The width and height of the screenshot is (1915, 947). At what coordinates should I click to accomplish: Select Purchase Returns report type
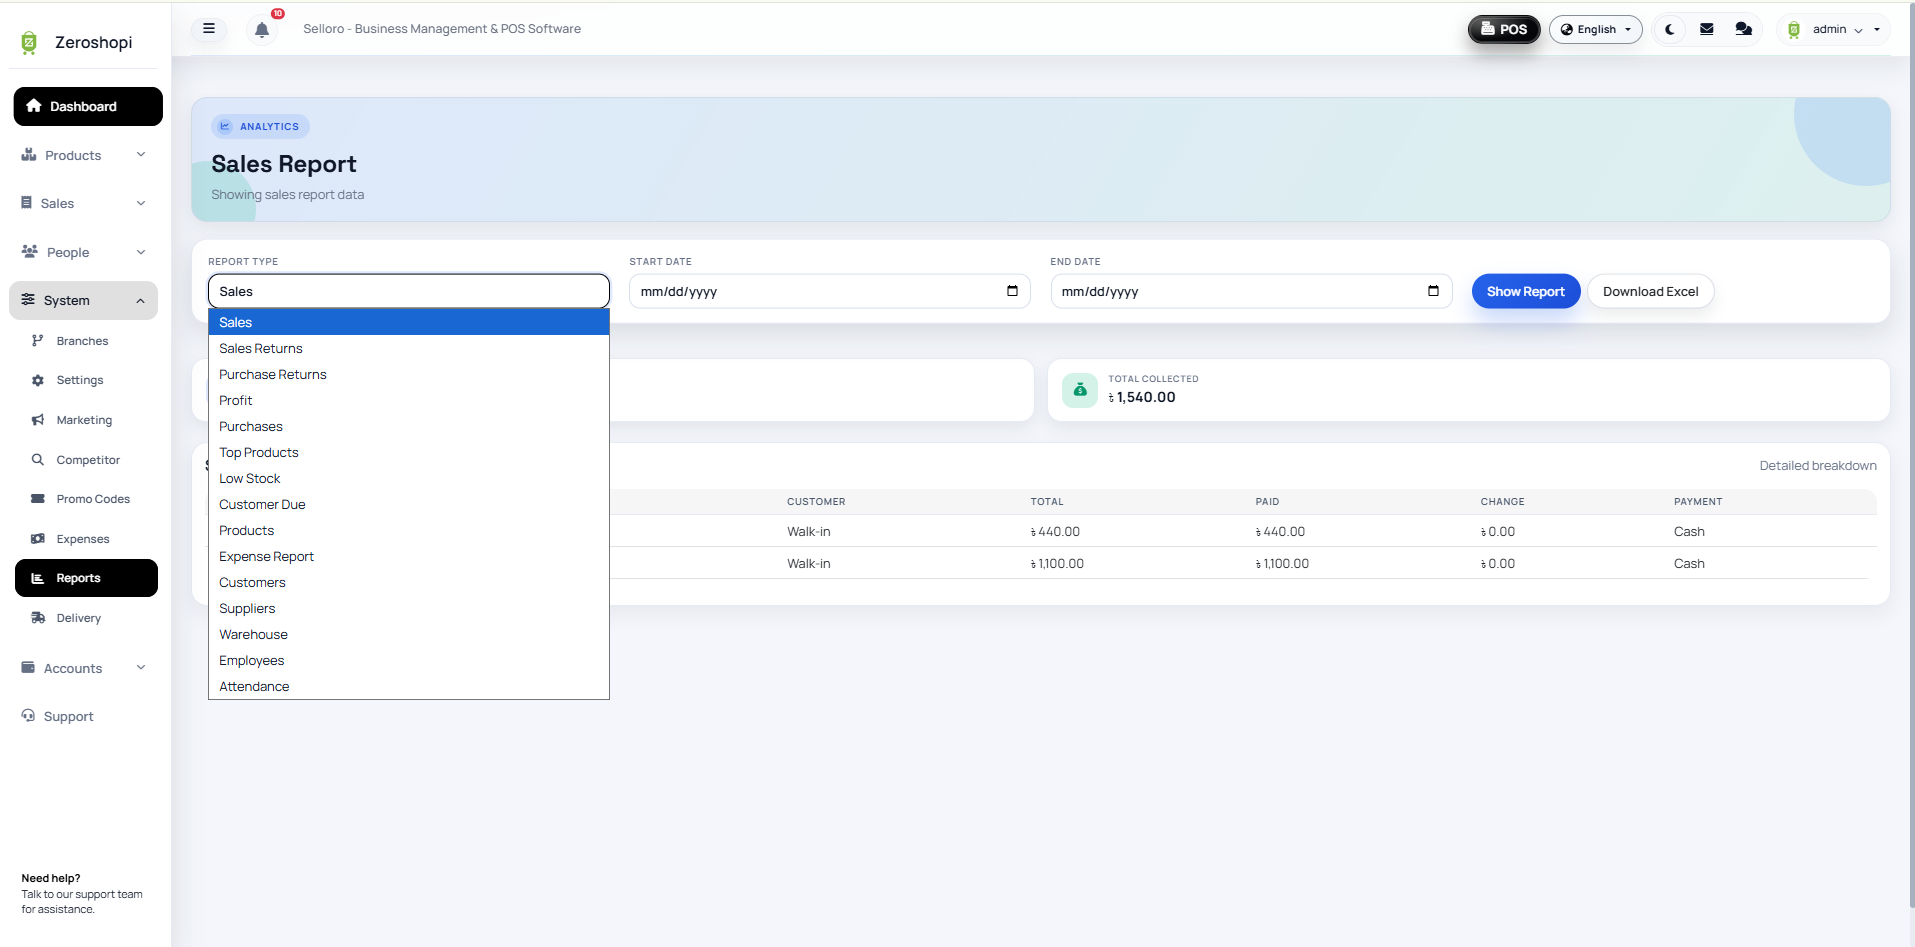409,374
